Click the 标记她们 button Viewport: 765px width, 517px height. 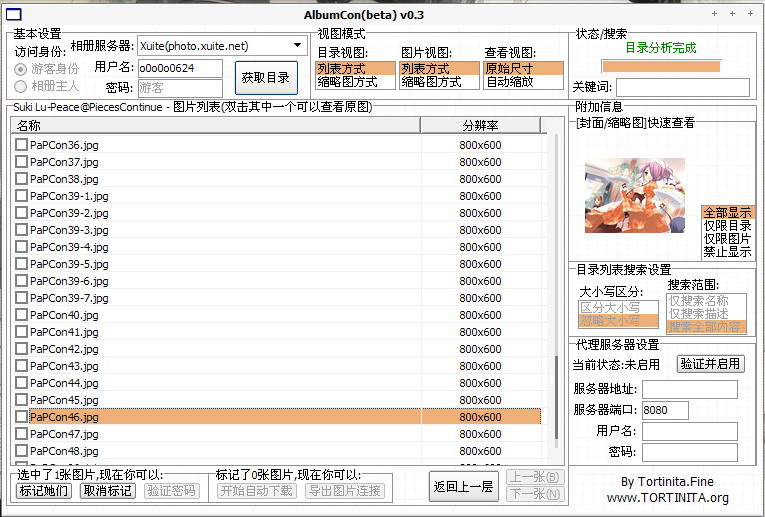point(44,491)
